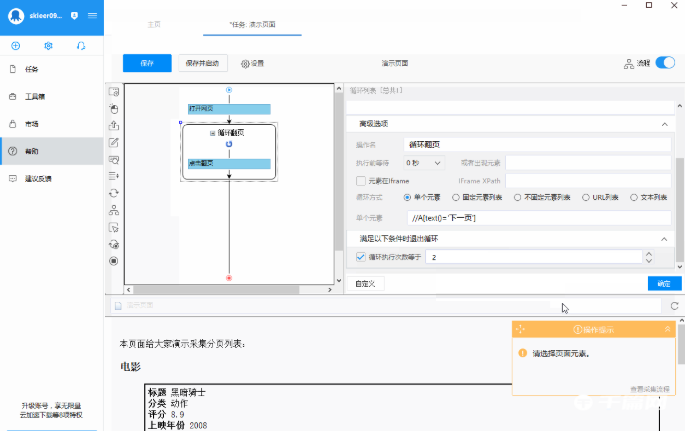Select the 不固定元素列表 radio button
This screenshot has width=688, height=431.
point(517,198)
